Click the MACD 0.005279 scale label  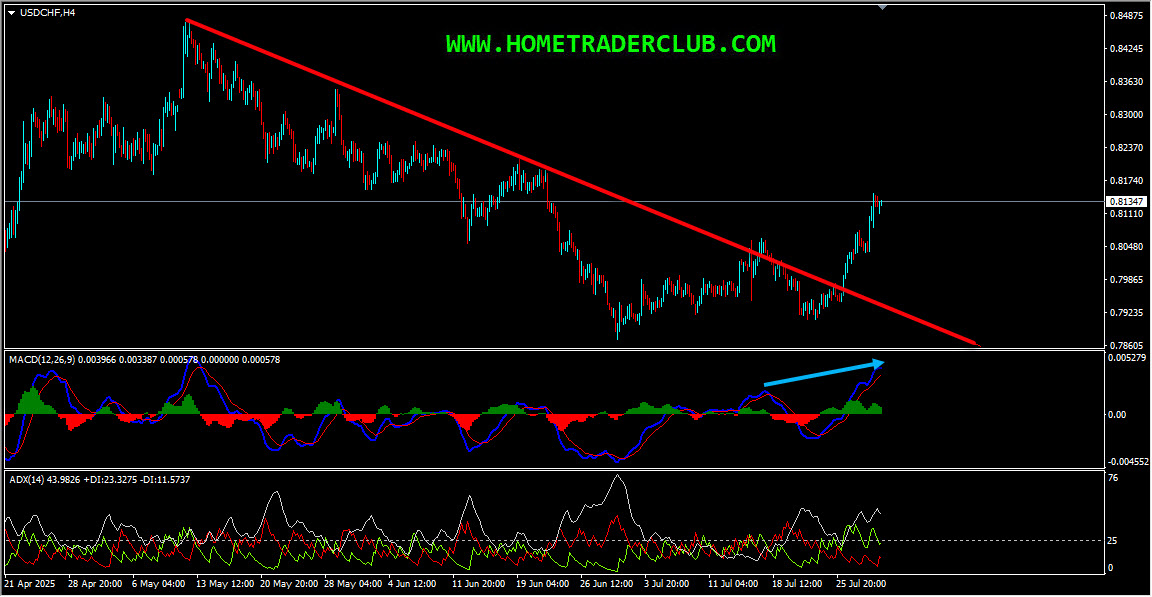pyautogui.click(x=1127, y=358)
